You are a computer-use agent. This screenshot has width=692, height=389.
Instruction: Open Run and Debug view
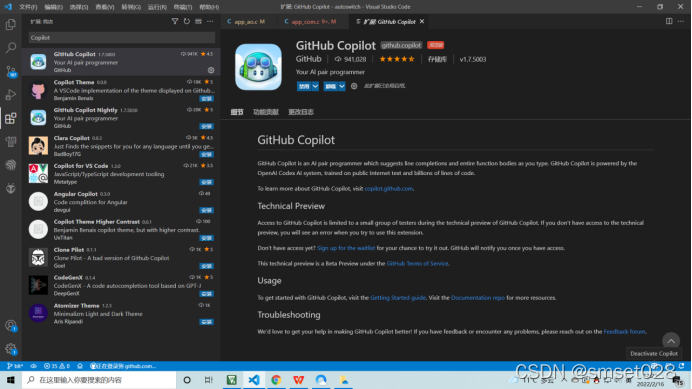tap(11, 94)
